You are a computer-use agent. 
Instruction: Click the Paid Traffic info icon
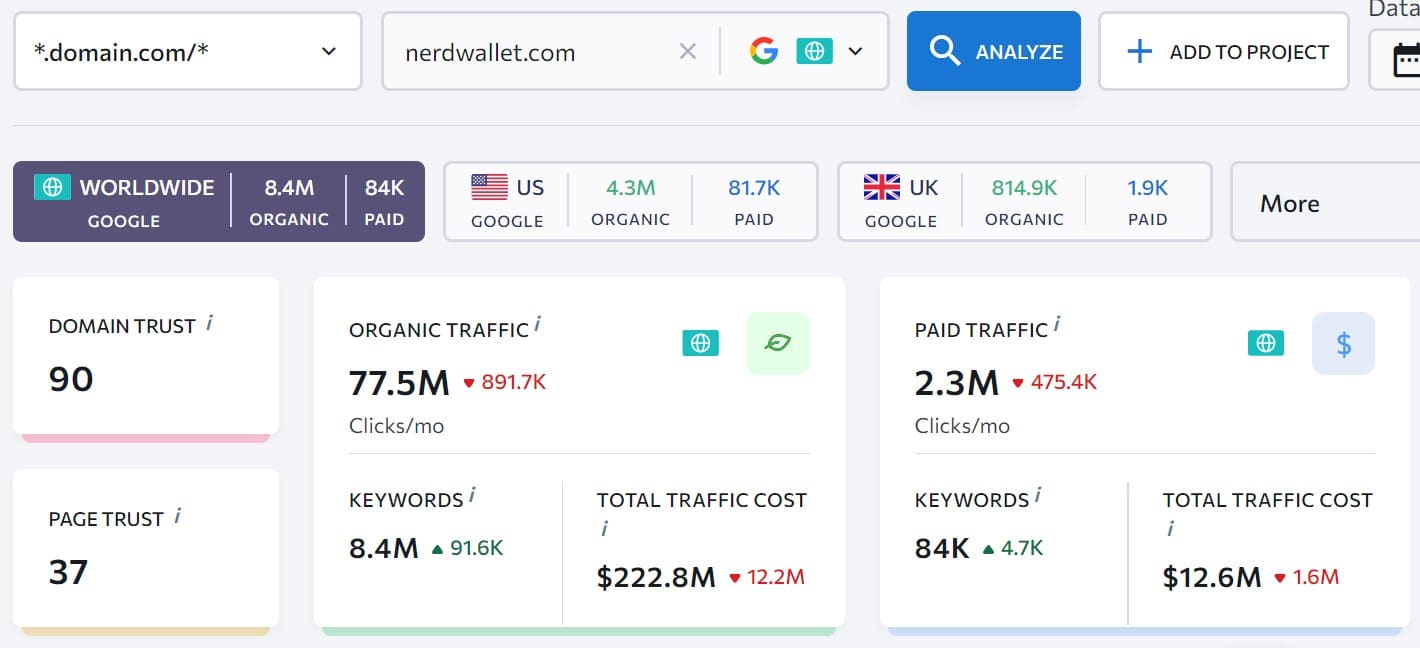pyautogui.click(x=1057, y=324)
